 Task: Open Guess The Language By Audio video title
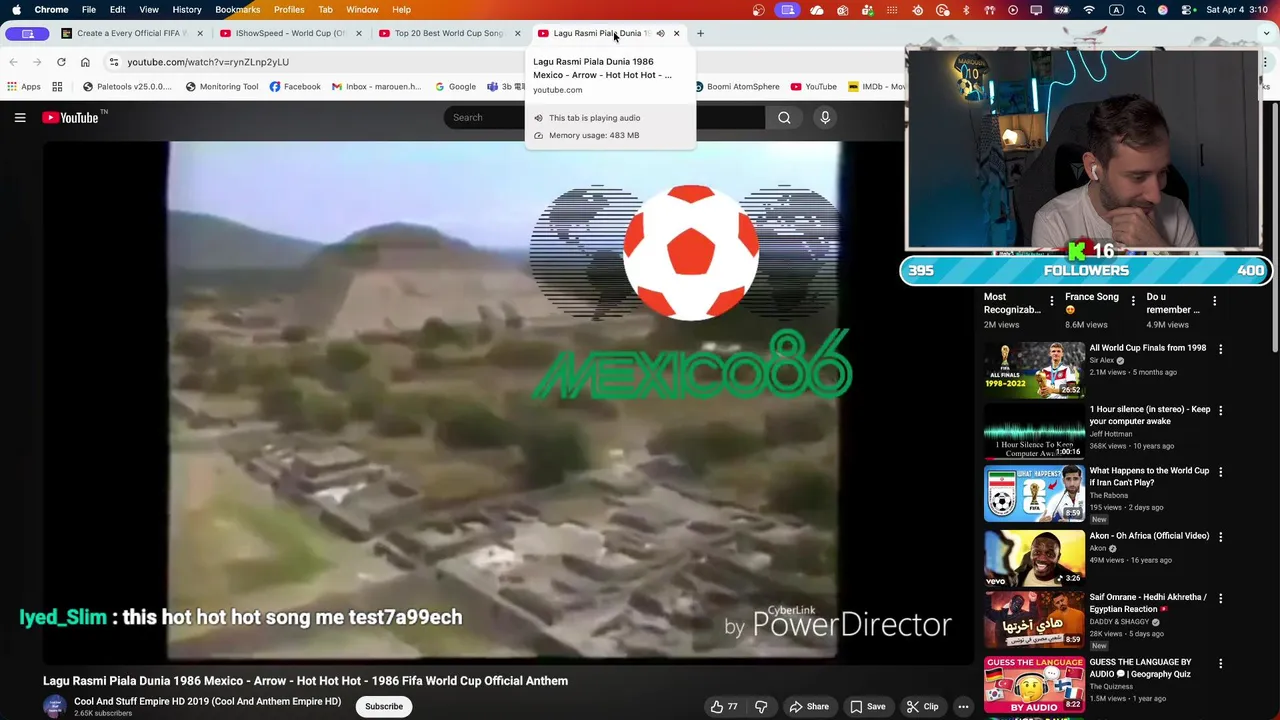[1140, 668]
